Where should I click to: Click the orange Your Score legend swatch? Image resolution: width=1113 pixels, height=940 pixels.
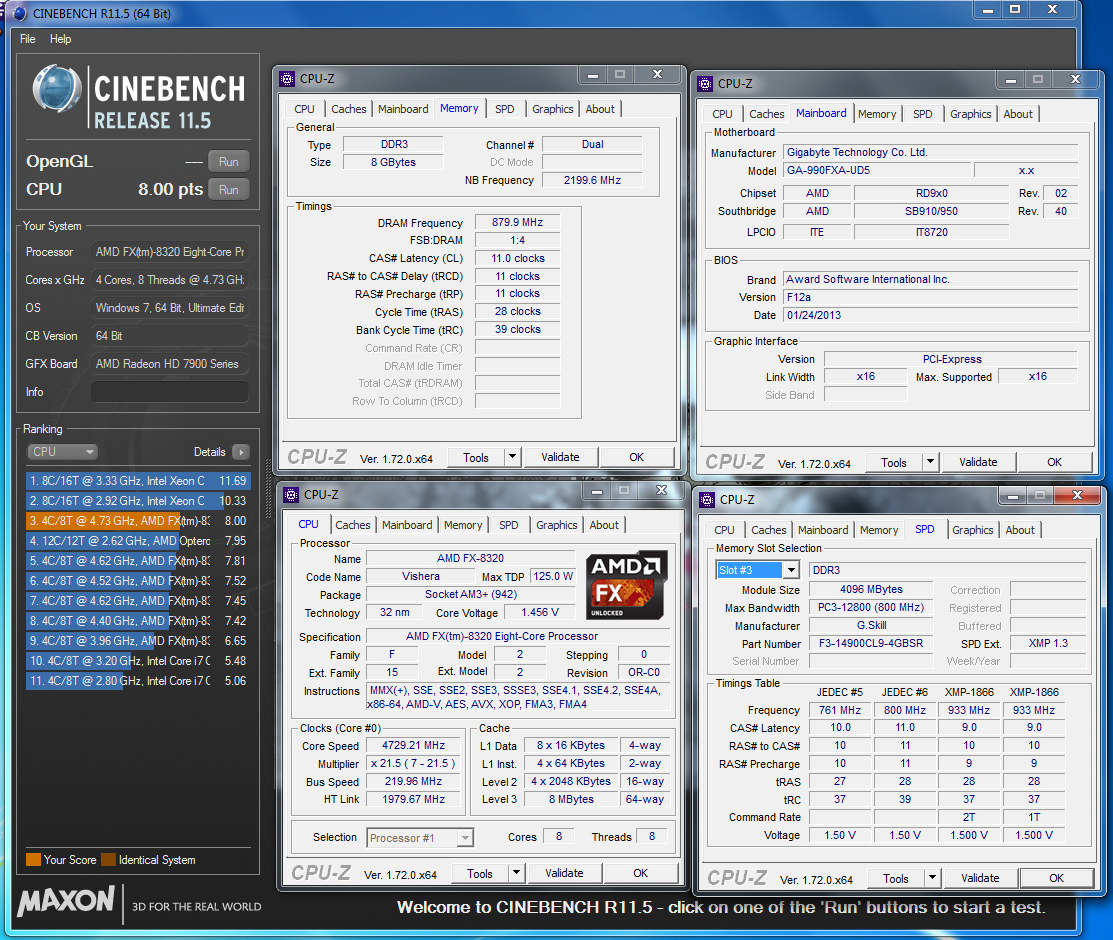point(33,860)
